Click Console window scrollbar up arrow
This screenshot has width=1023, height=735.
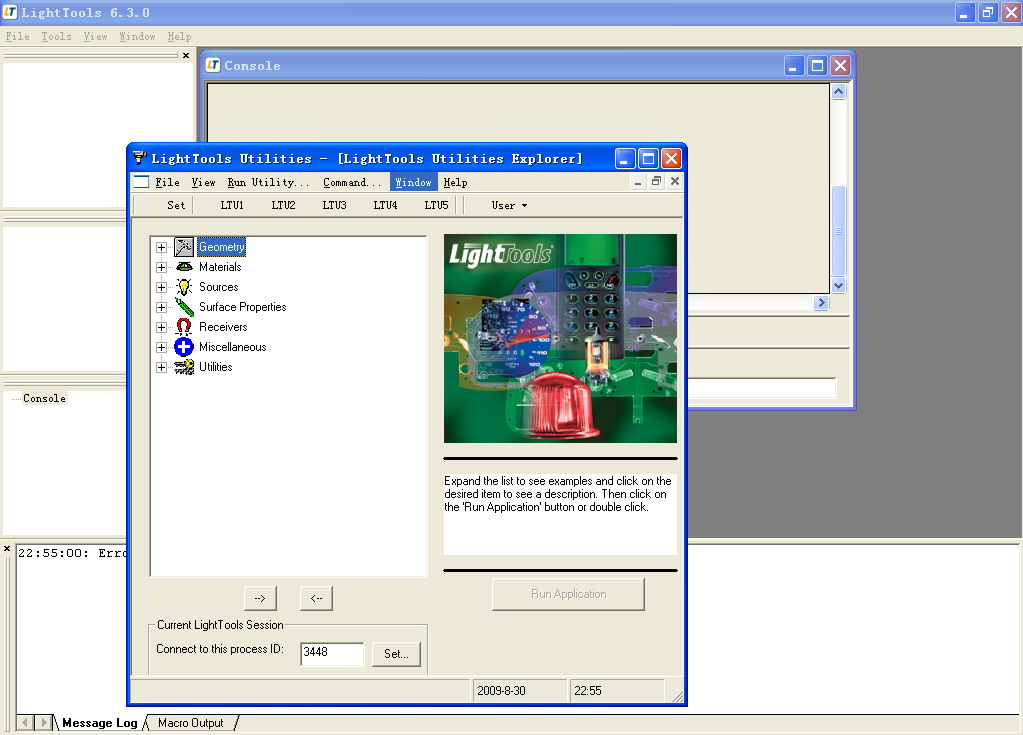839,91
